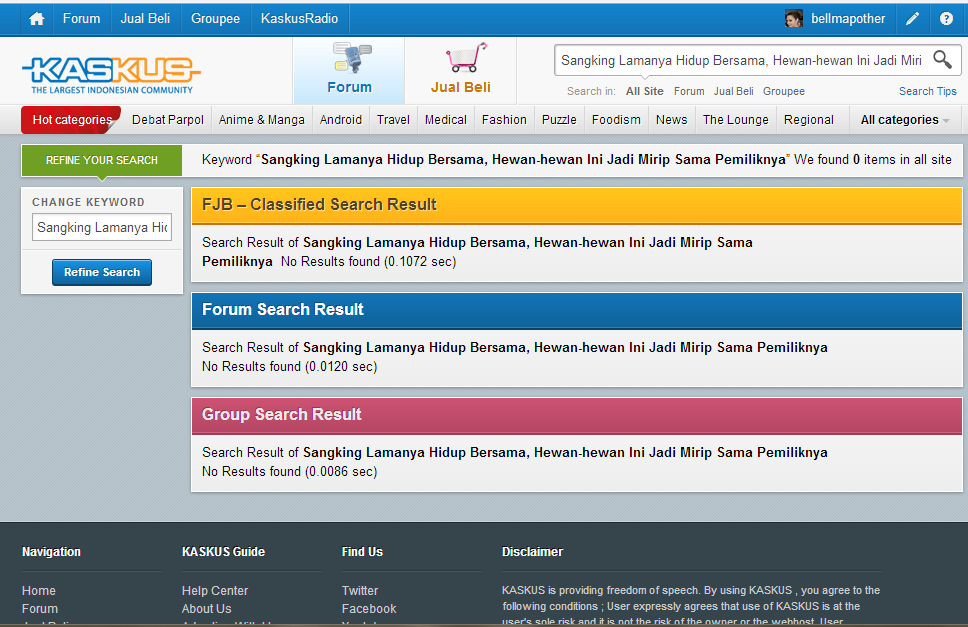Click the Find Us footer heading
Image resolution: width=968 pixels, height=627 pixels.
click(362, 552)
